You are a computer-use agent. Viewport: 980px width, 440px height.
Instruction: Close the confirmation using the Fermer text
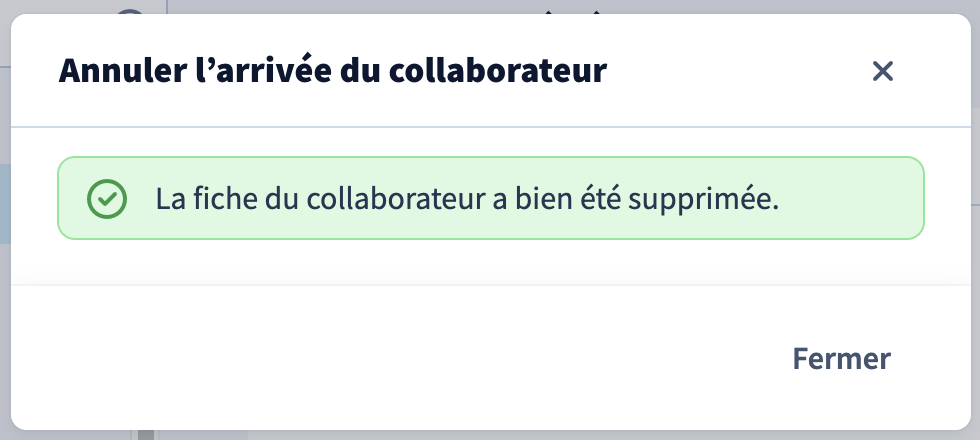tap(841, 358)
